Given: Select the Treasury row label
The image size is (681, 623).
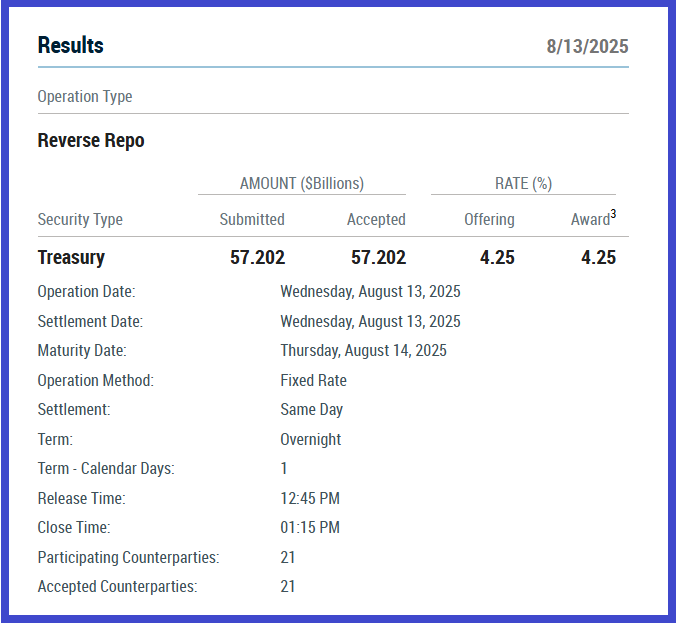Looking at the screenshot, I should coord(71,257).
